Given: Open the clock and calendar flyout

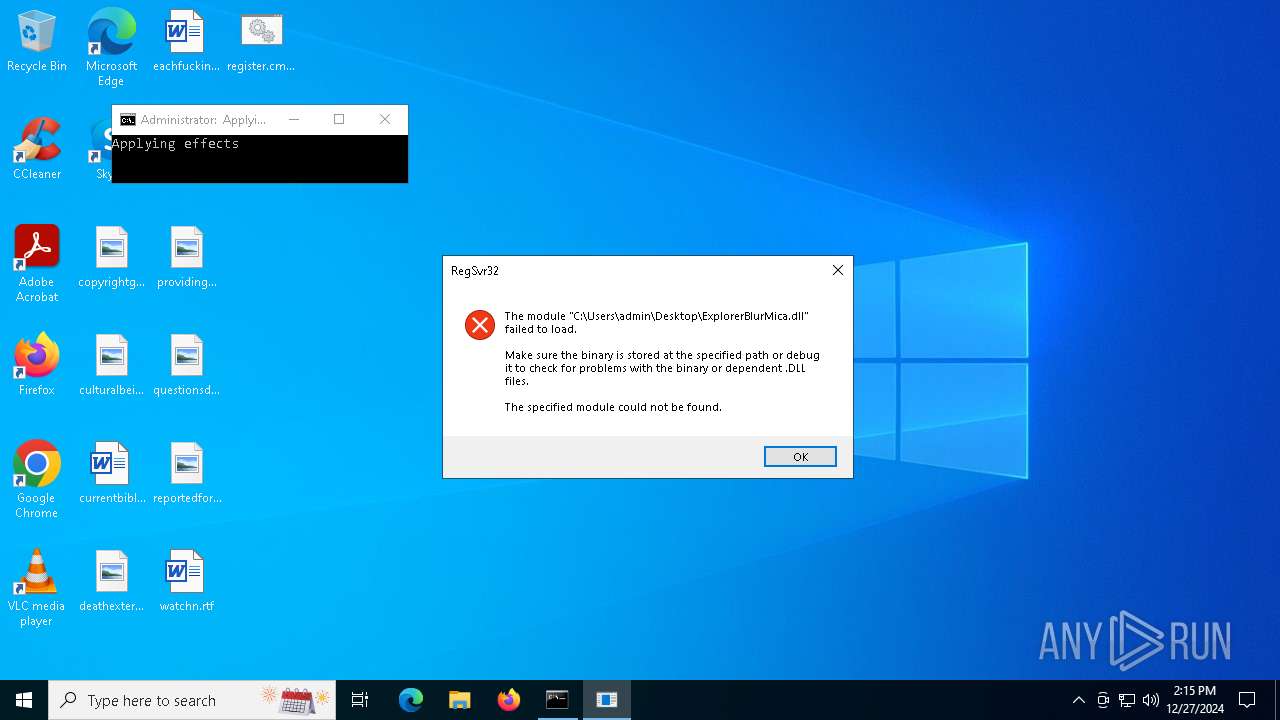Looking at the screenshot, I should click(x=1195, y=700).
